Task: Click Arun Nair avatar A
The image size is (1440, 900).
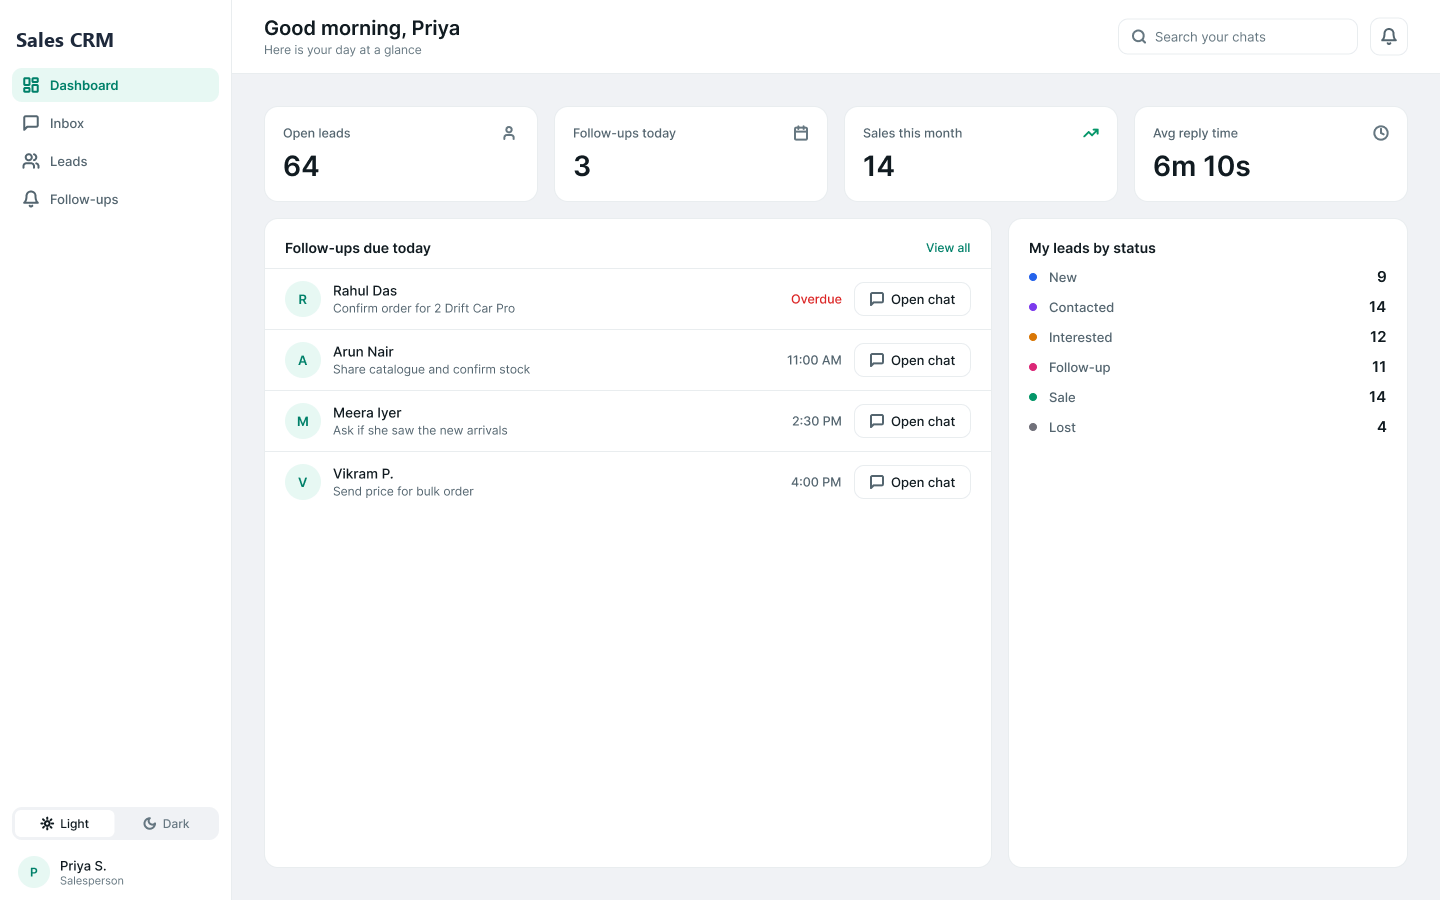Action: 303,360
